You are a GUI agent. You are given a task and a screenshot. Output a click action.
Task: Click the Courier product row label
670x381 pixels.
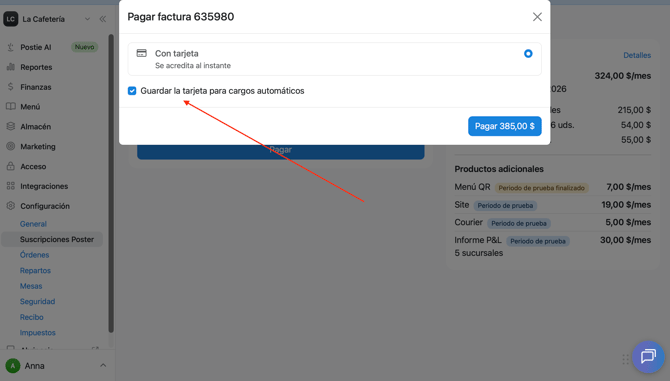pyautogui.click(x=468, y=223)
